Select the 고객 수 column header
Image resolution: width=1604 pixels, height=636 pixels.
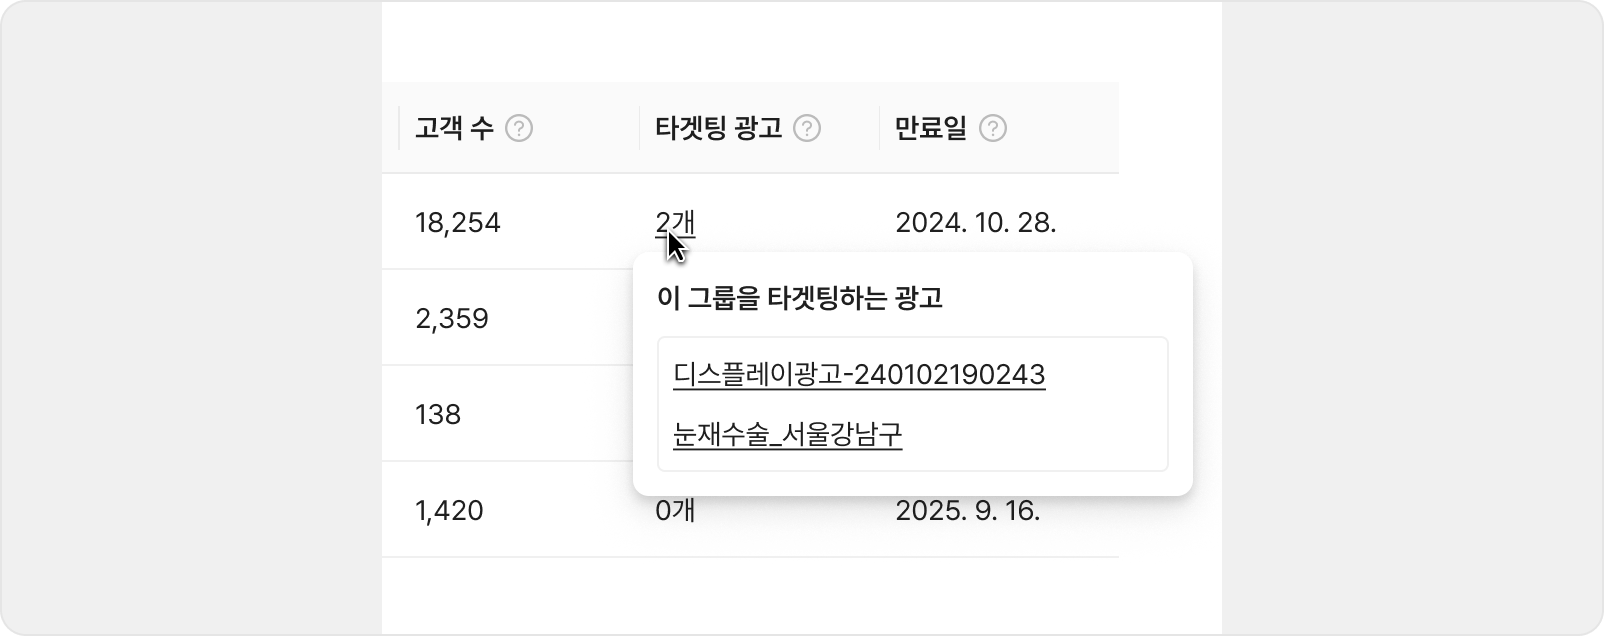pyautogui.click(x=454, y=129)
